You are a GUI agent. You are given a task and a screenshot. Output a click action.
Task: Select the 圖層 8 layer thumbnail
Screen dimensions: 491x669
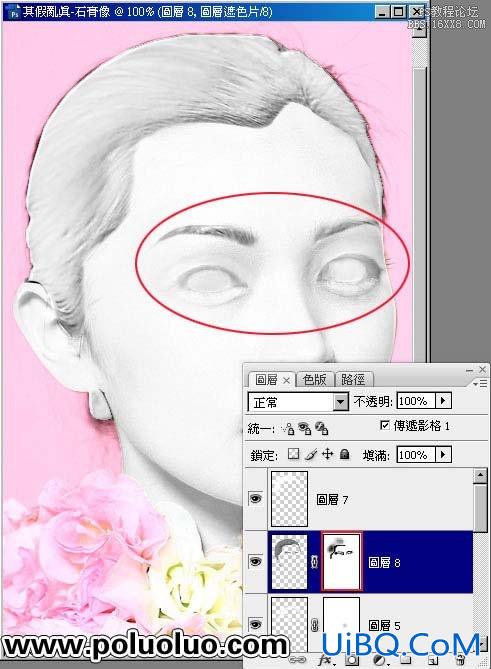pos(290,562)
